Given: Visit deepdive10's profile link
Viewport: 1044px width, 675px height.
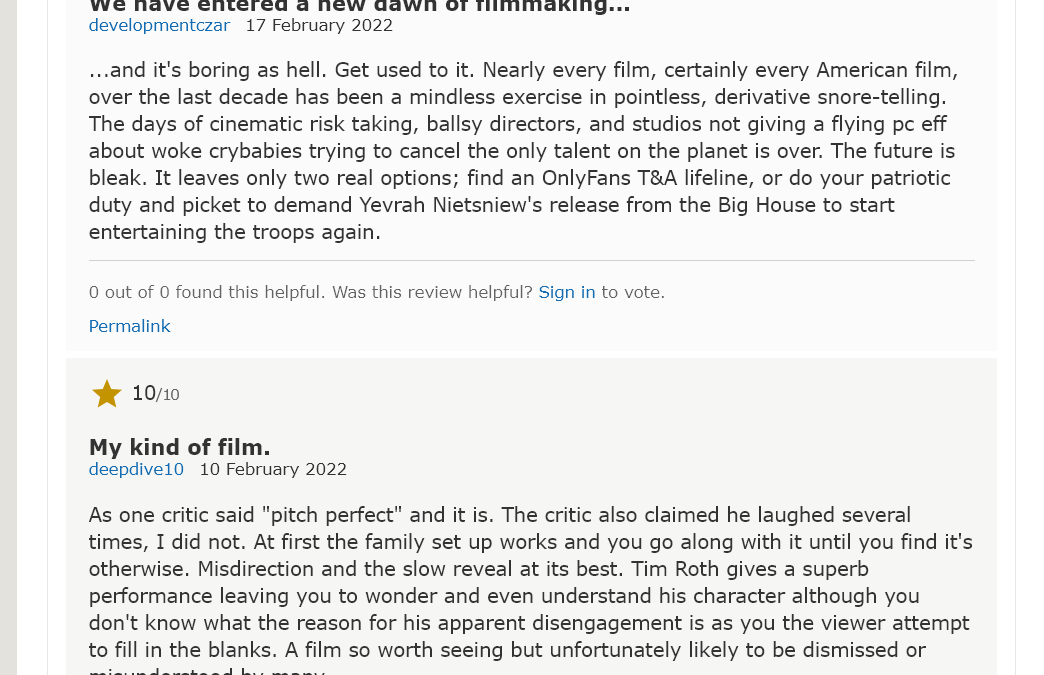Looking at the screenshot, I should 136,469.
